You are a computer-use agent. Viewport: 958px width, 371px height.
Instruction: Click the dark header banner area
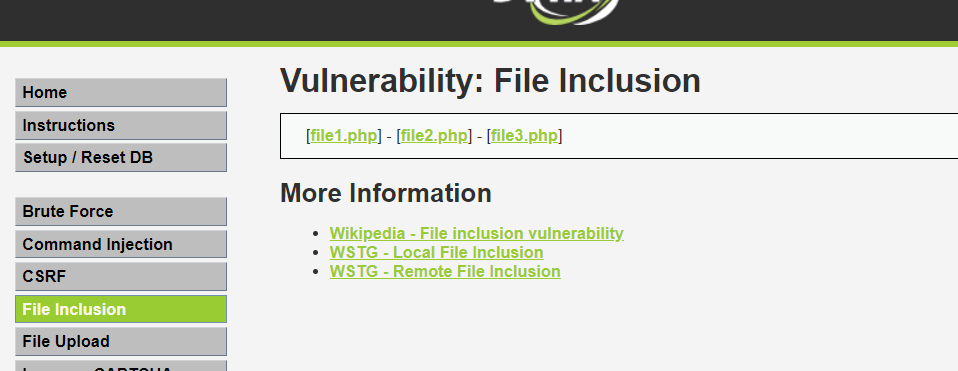(244, 20)
